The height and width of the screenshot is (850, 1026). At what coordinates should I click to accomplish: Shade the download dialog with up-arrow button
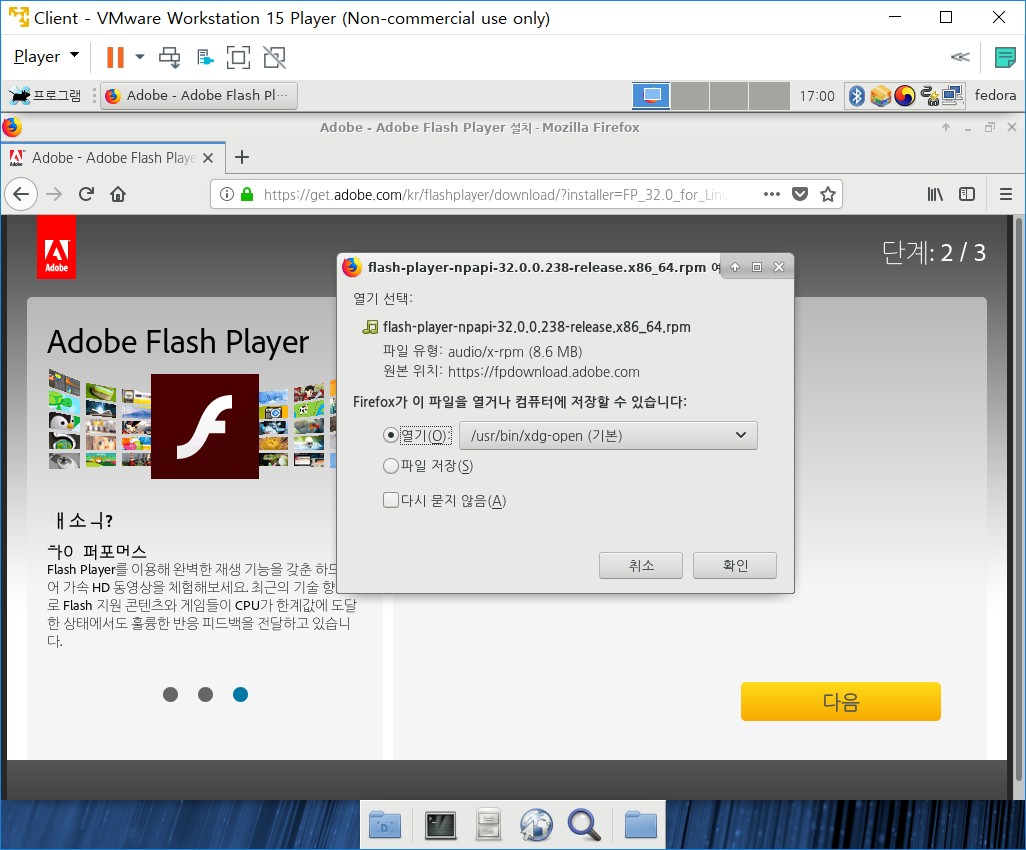(x=735, y=267)
